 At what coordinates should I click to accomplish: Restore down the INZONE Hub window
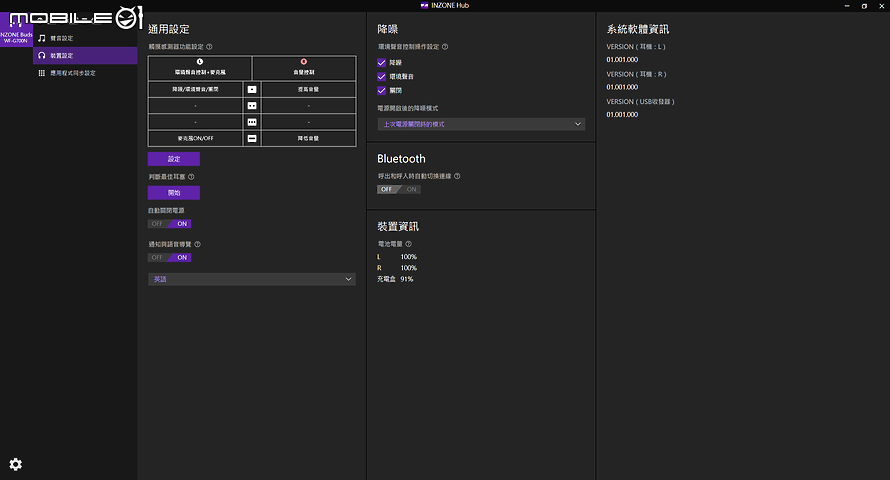tap(864, 6)
